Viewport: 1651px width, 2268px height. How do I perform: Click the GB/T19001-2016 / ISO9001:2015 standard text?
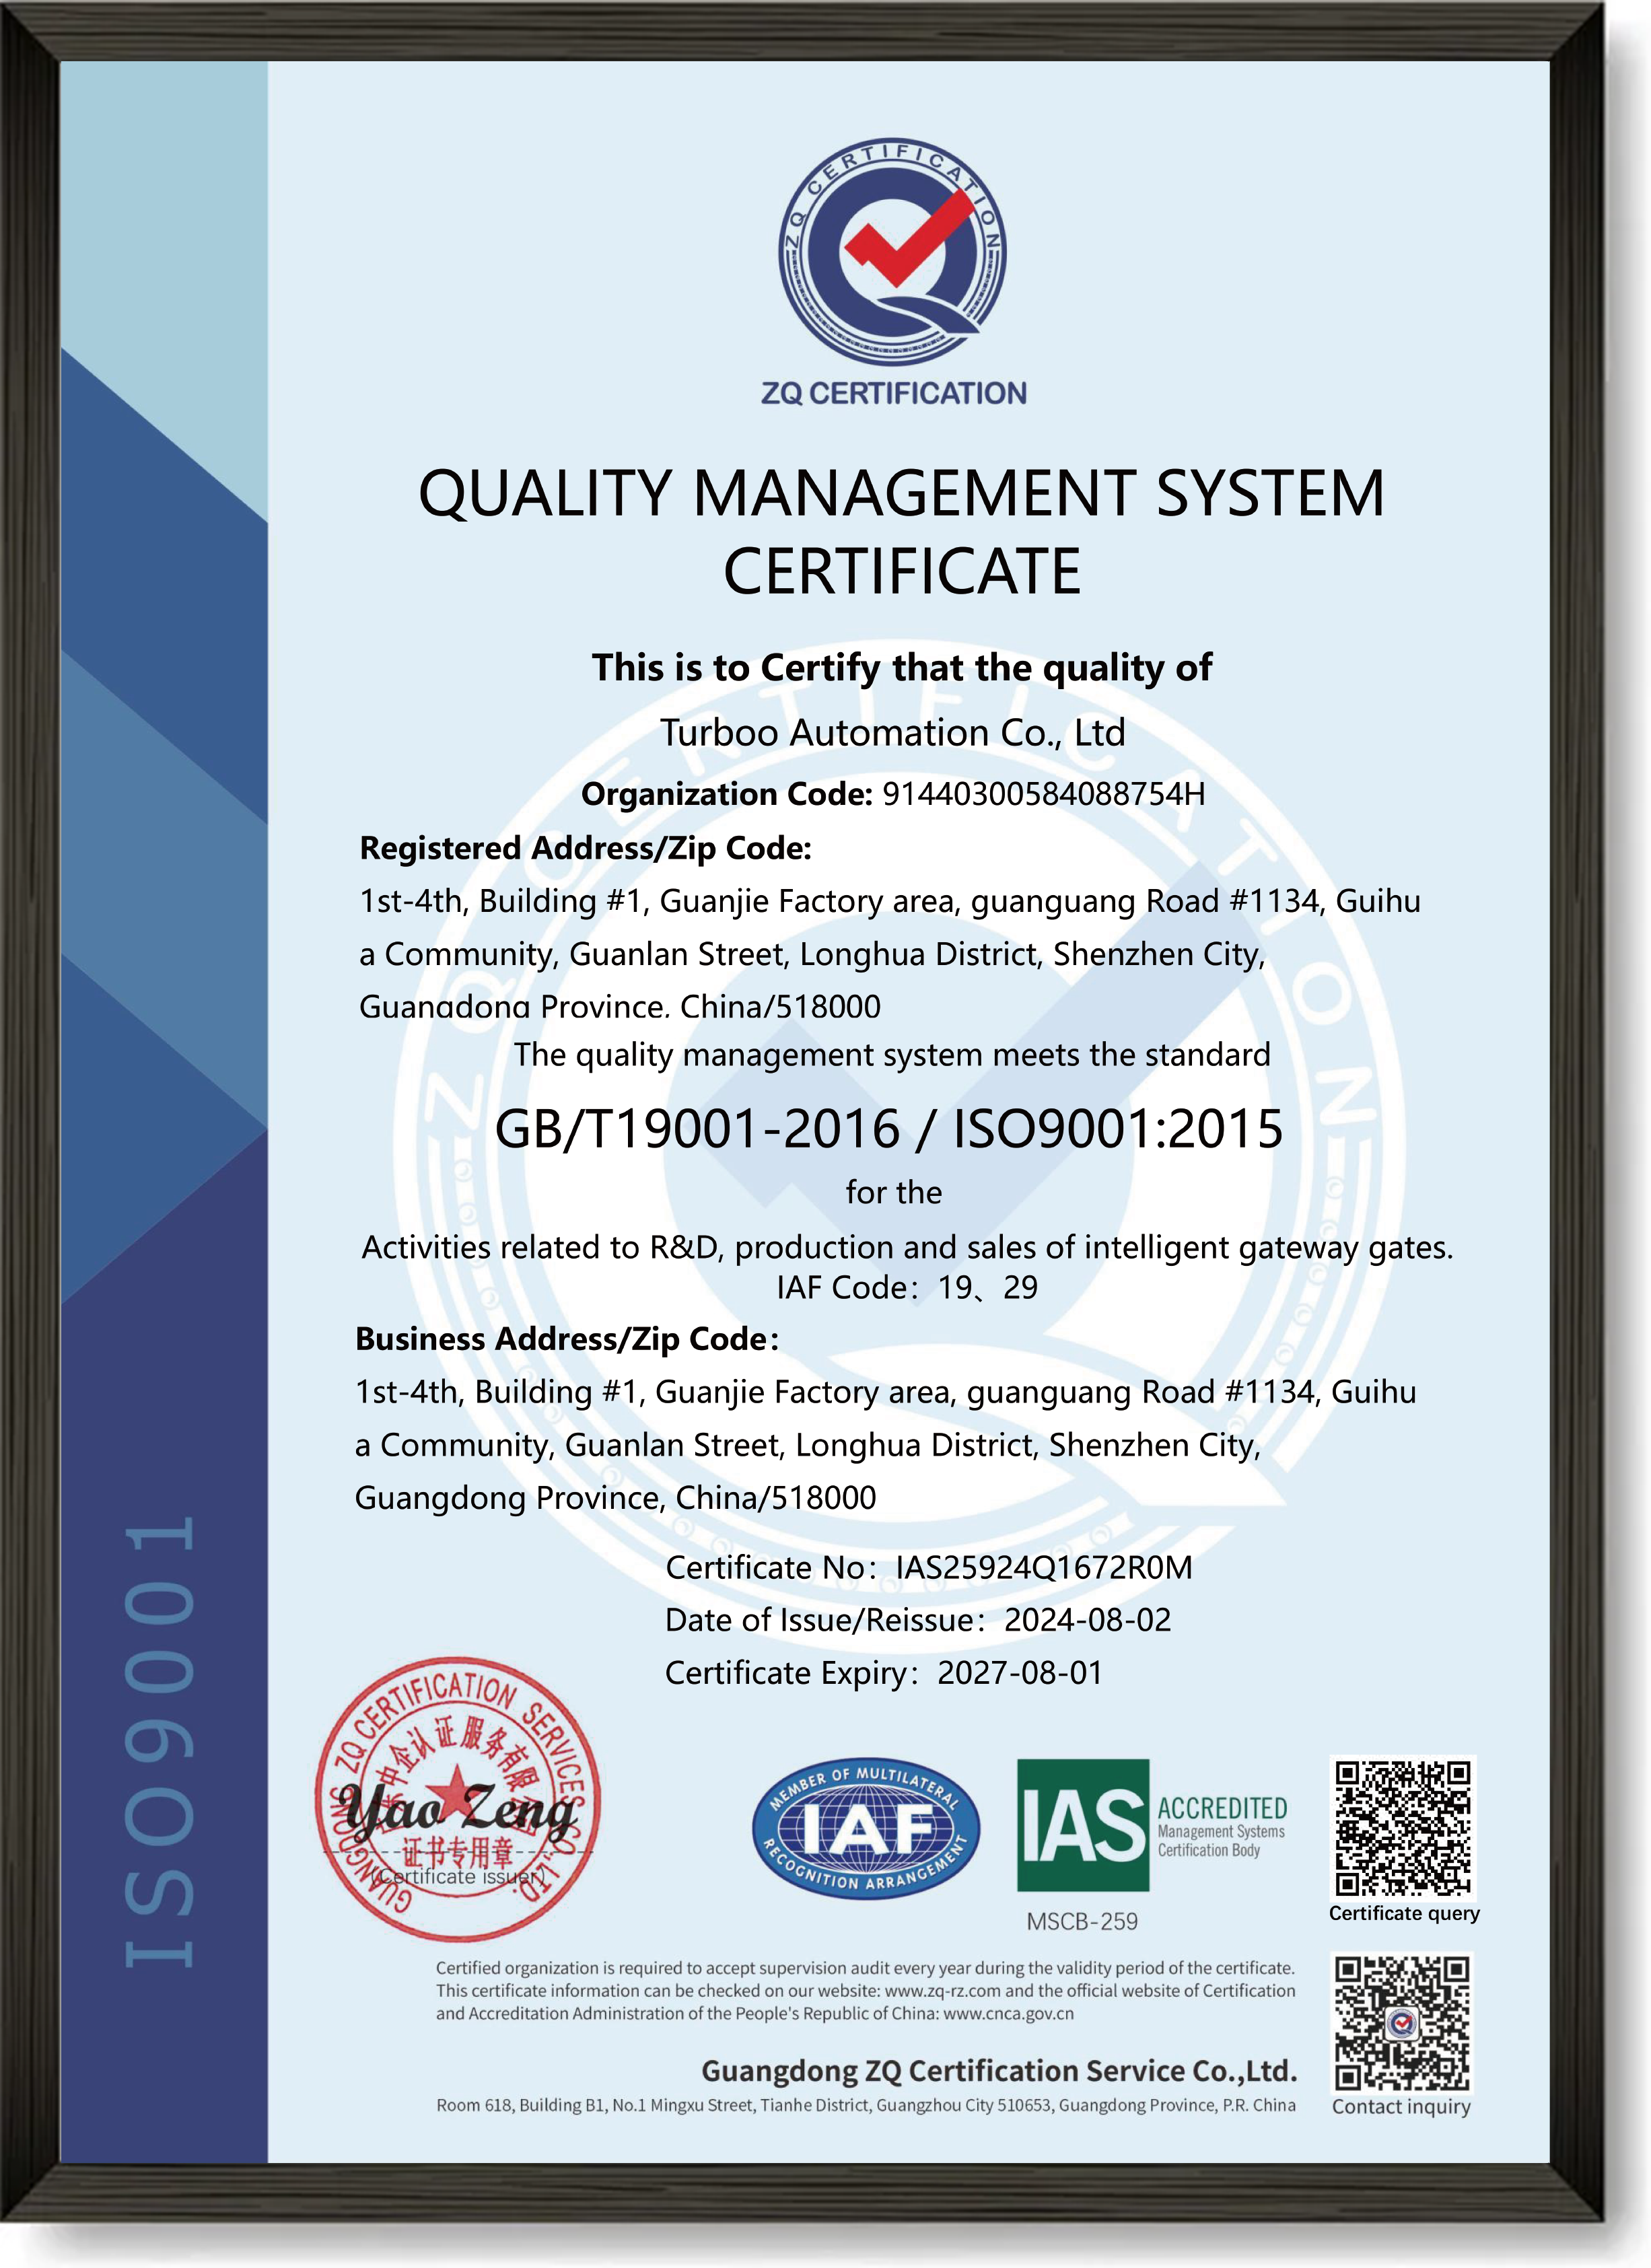click(888, 1129)
